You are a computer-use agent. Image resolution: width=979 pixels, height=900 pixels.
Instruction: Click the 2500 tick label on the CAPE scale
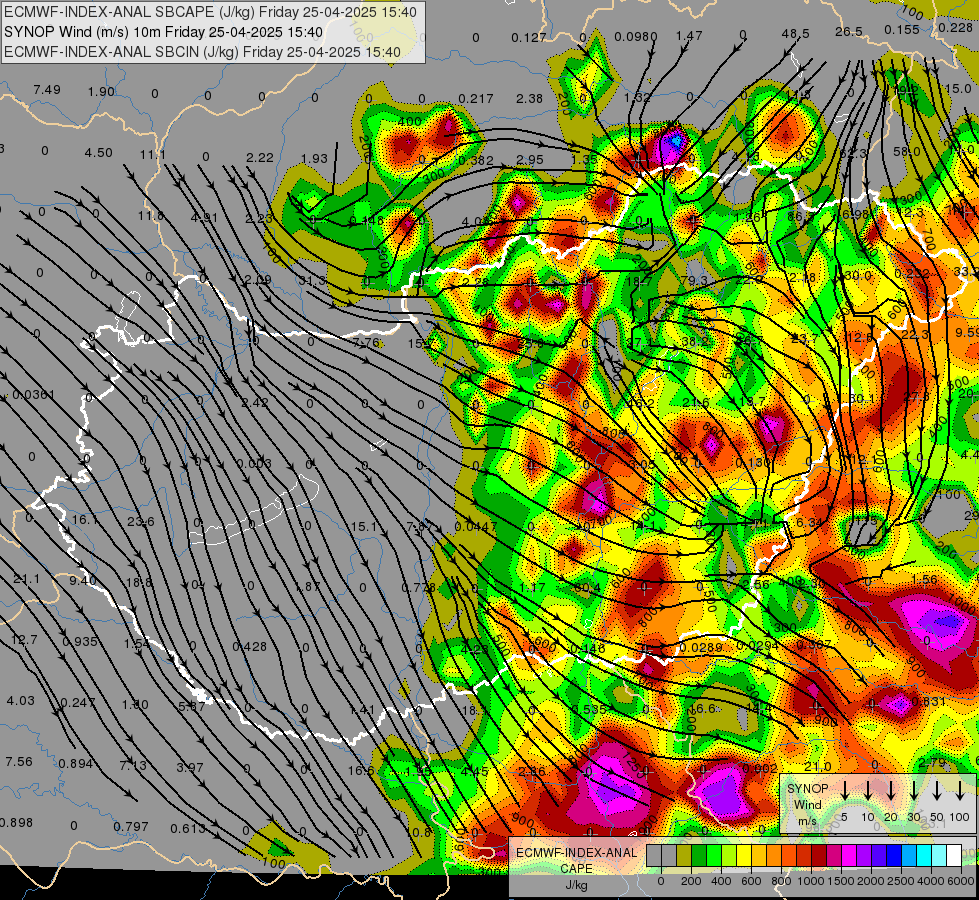[901, 881]
